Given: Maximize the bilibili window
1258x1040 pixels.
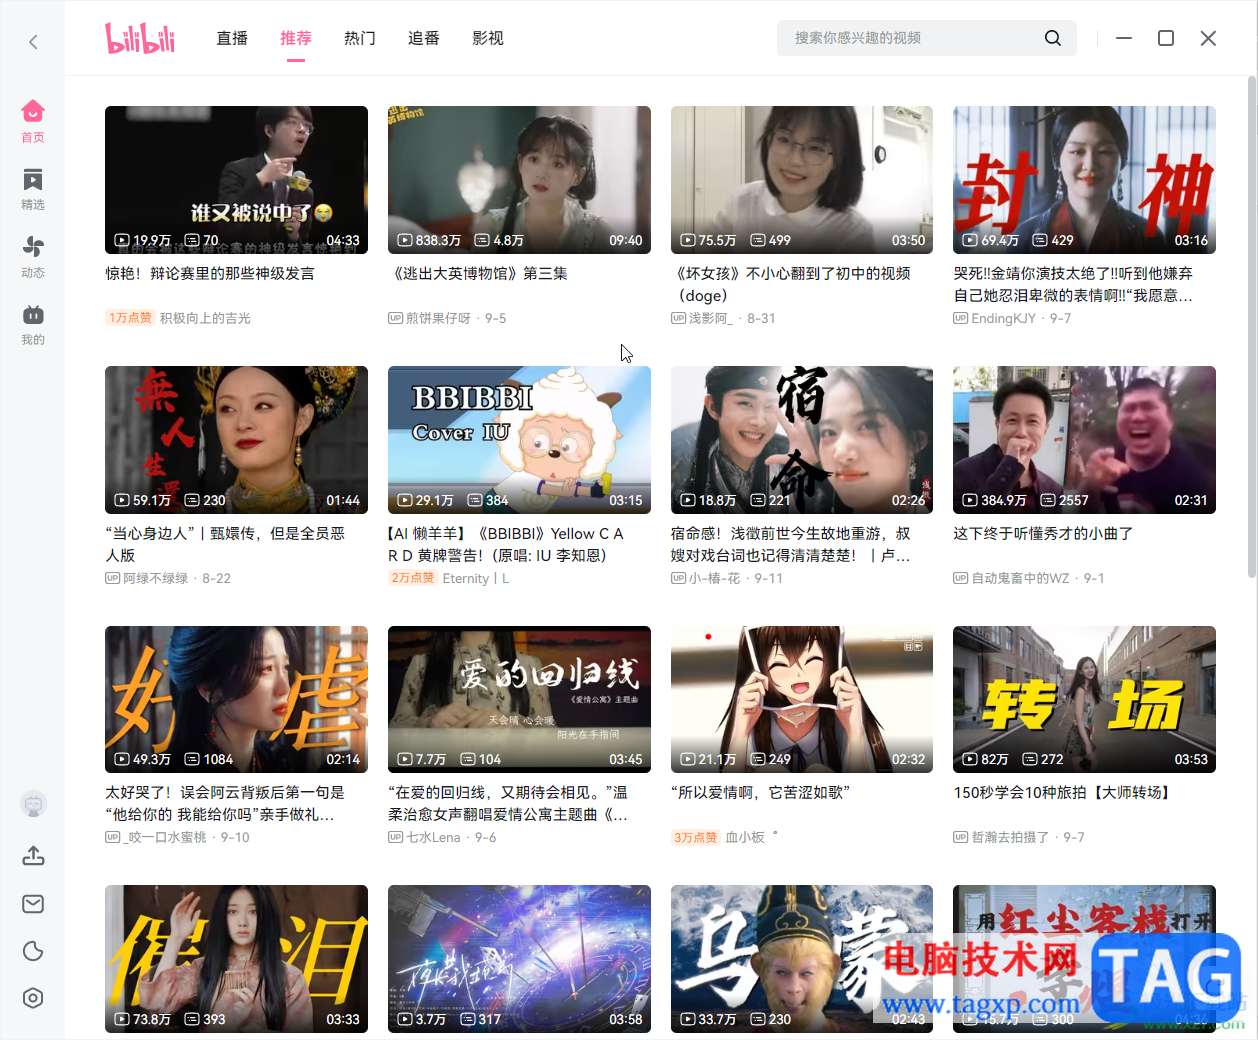Looking at the screenshot, I should pyautogui.click(x=1166, y=38).
